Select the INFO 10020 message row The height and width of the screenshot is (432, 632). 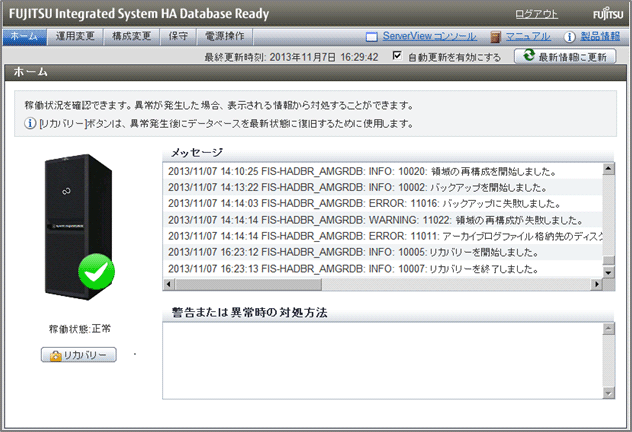[383, 171]
